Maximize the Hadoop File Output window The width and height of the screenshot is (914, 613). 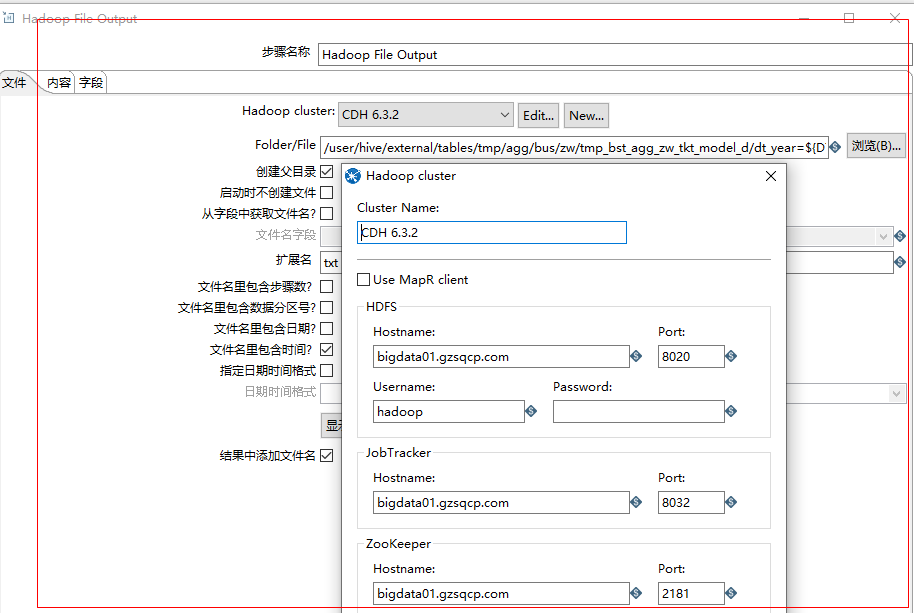(x=849, y=18)
